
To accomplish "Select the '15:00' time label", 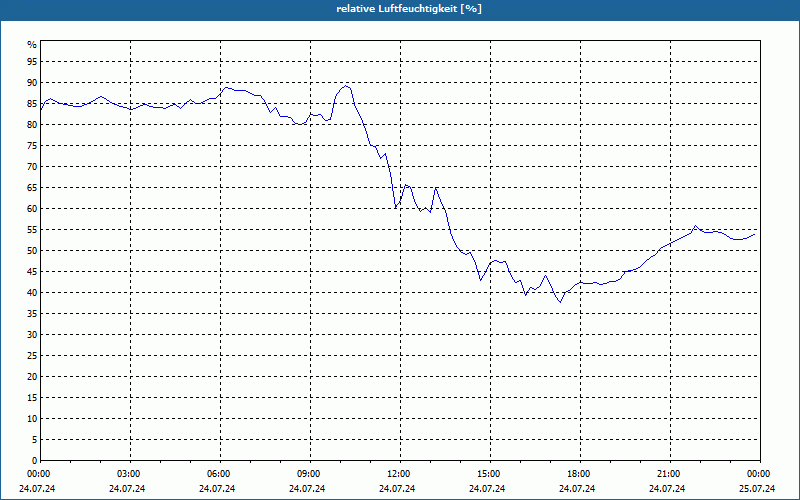I will pos(490,474).
